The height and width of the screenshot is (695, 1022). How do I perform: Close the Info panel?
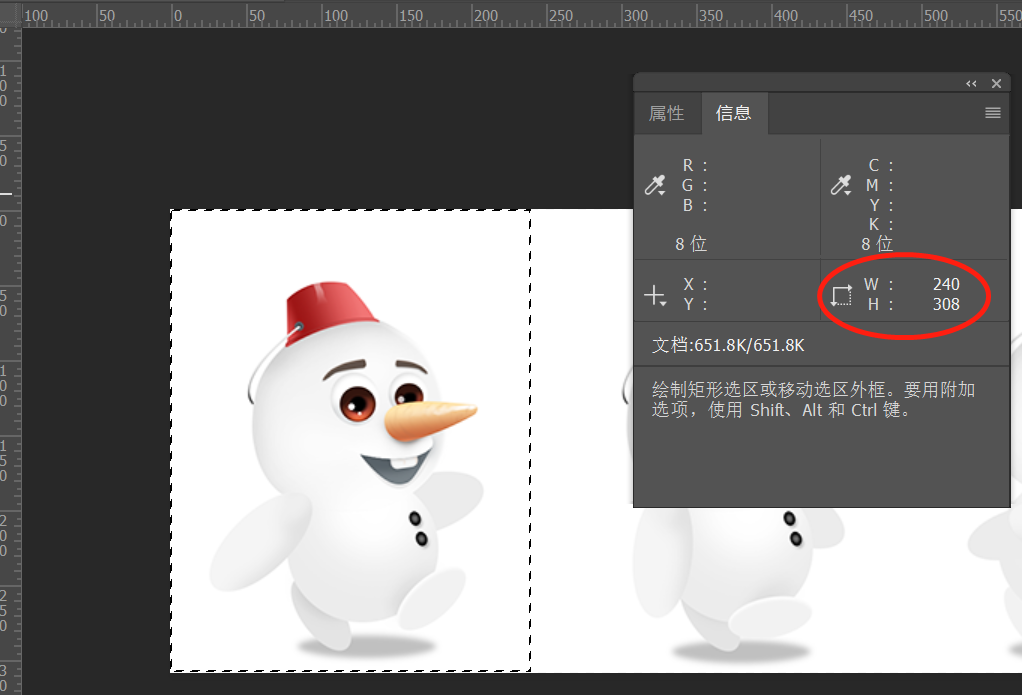click(x=997, y=83)
